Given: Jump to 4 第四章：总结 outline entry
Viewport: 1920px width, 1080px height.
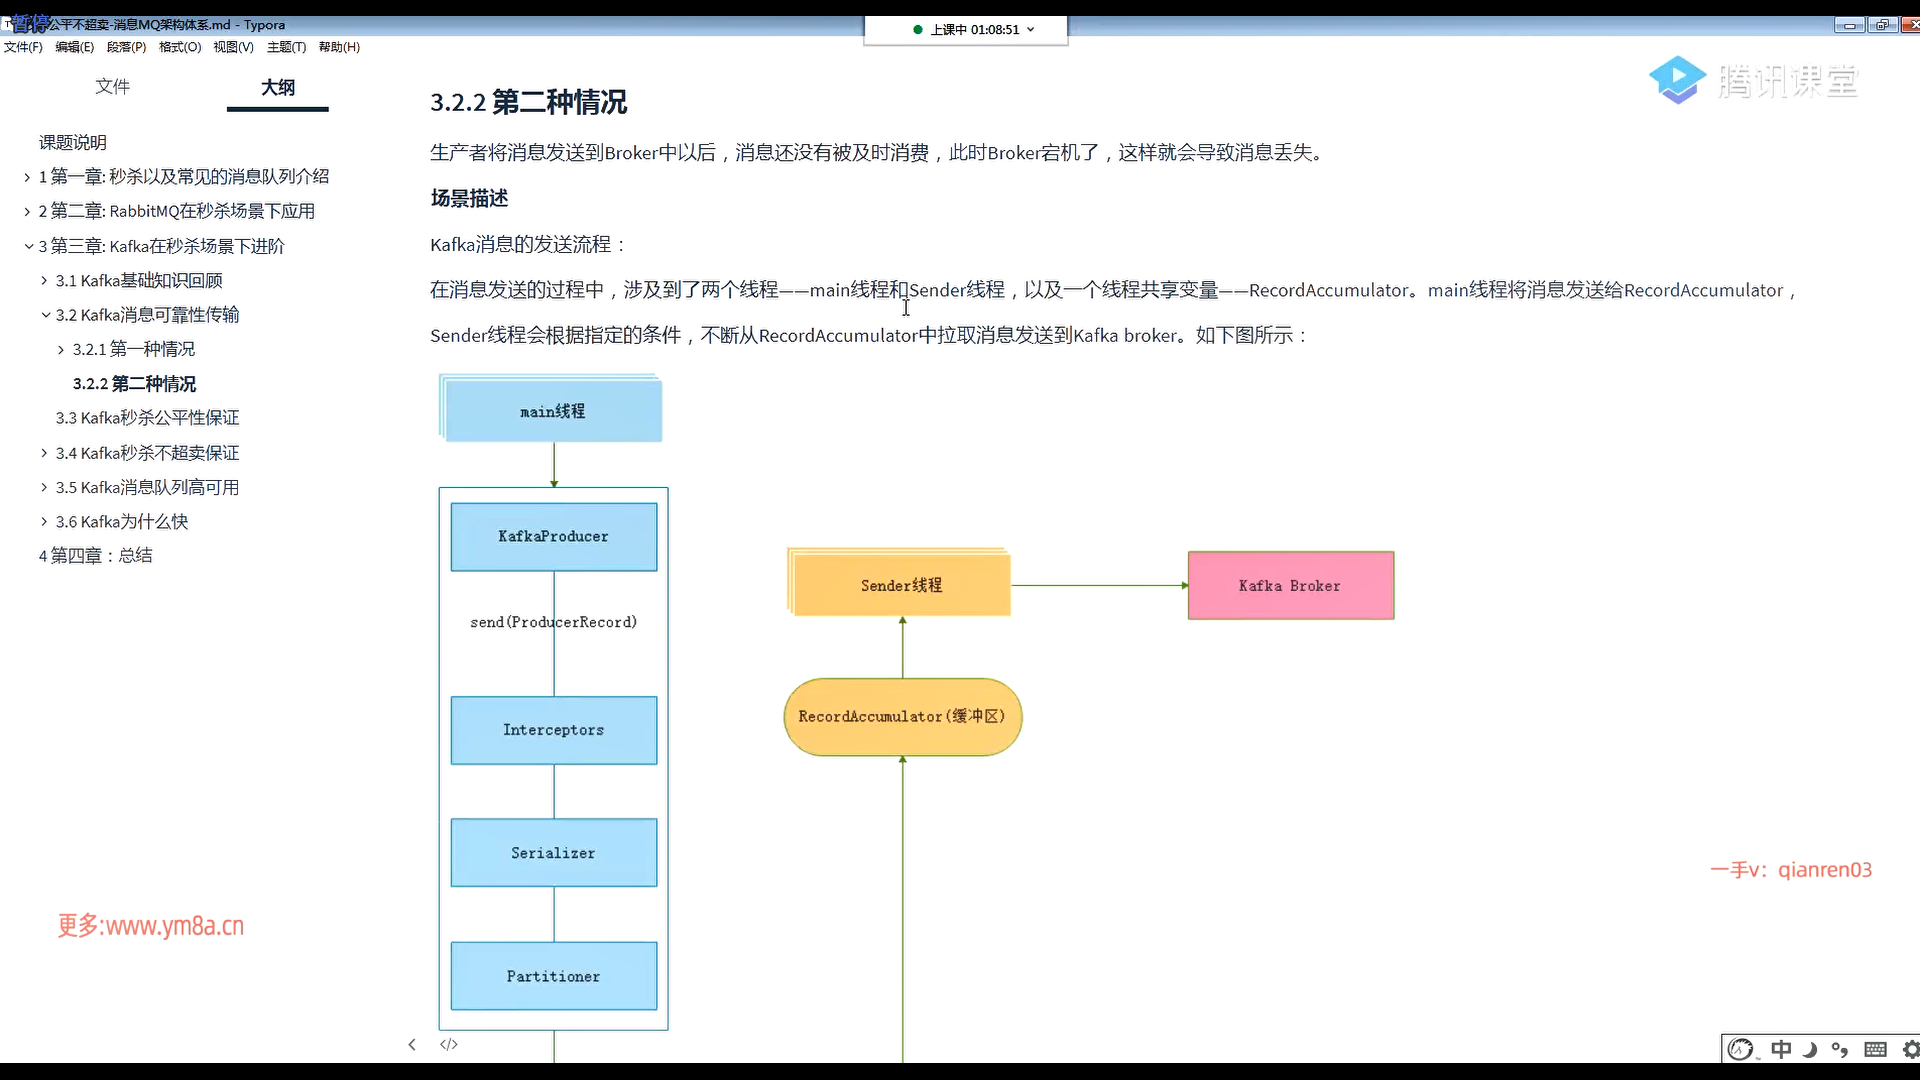Looking at the screenshot, I should click(95, 556).
